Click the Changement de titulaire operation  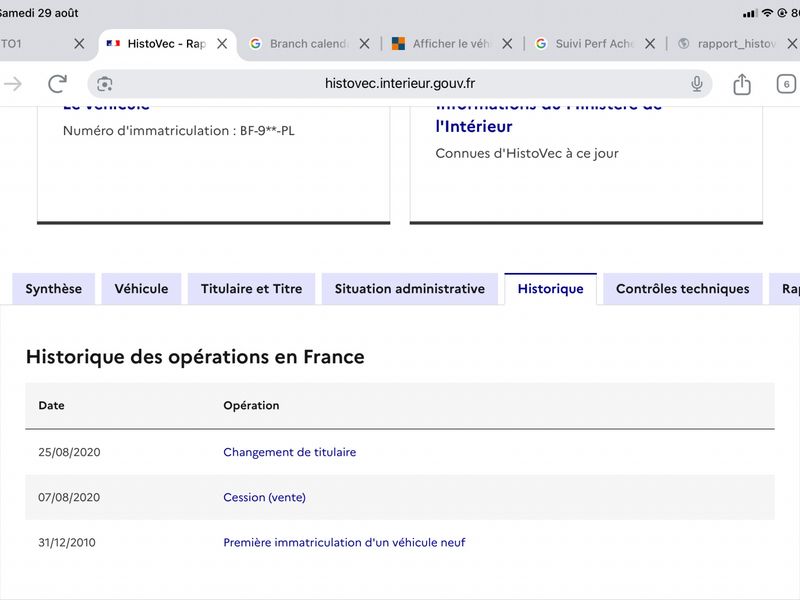[289, 452]
